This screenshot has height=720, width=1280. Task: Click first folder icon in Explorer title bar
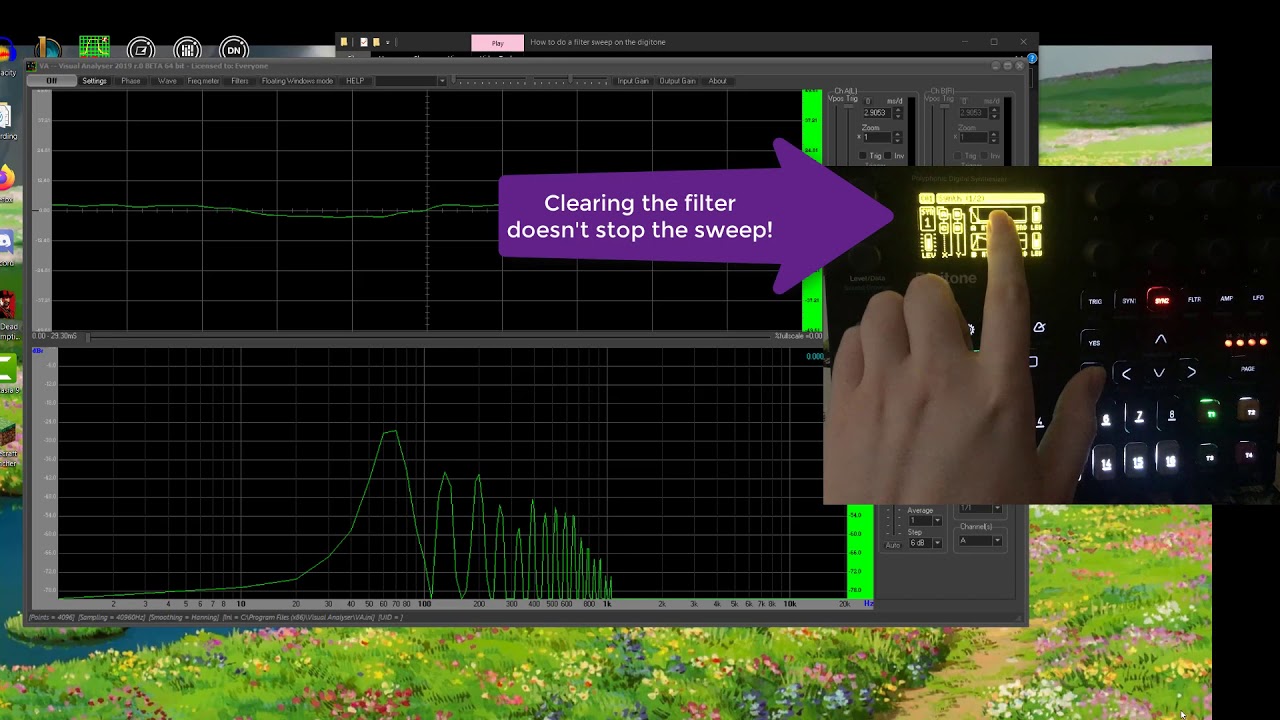[344, 42]
